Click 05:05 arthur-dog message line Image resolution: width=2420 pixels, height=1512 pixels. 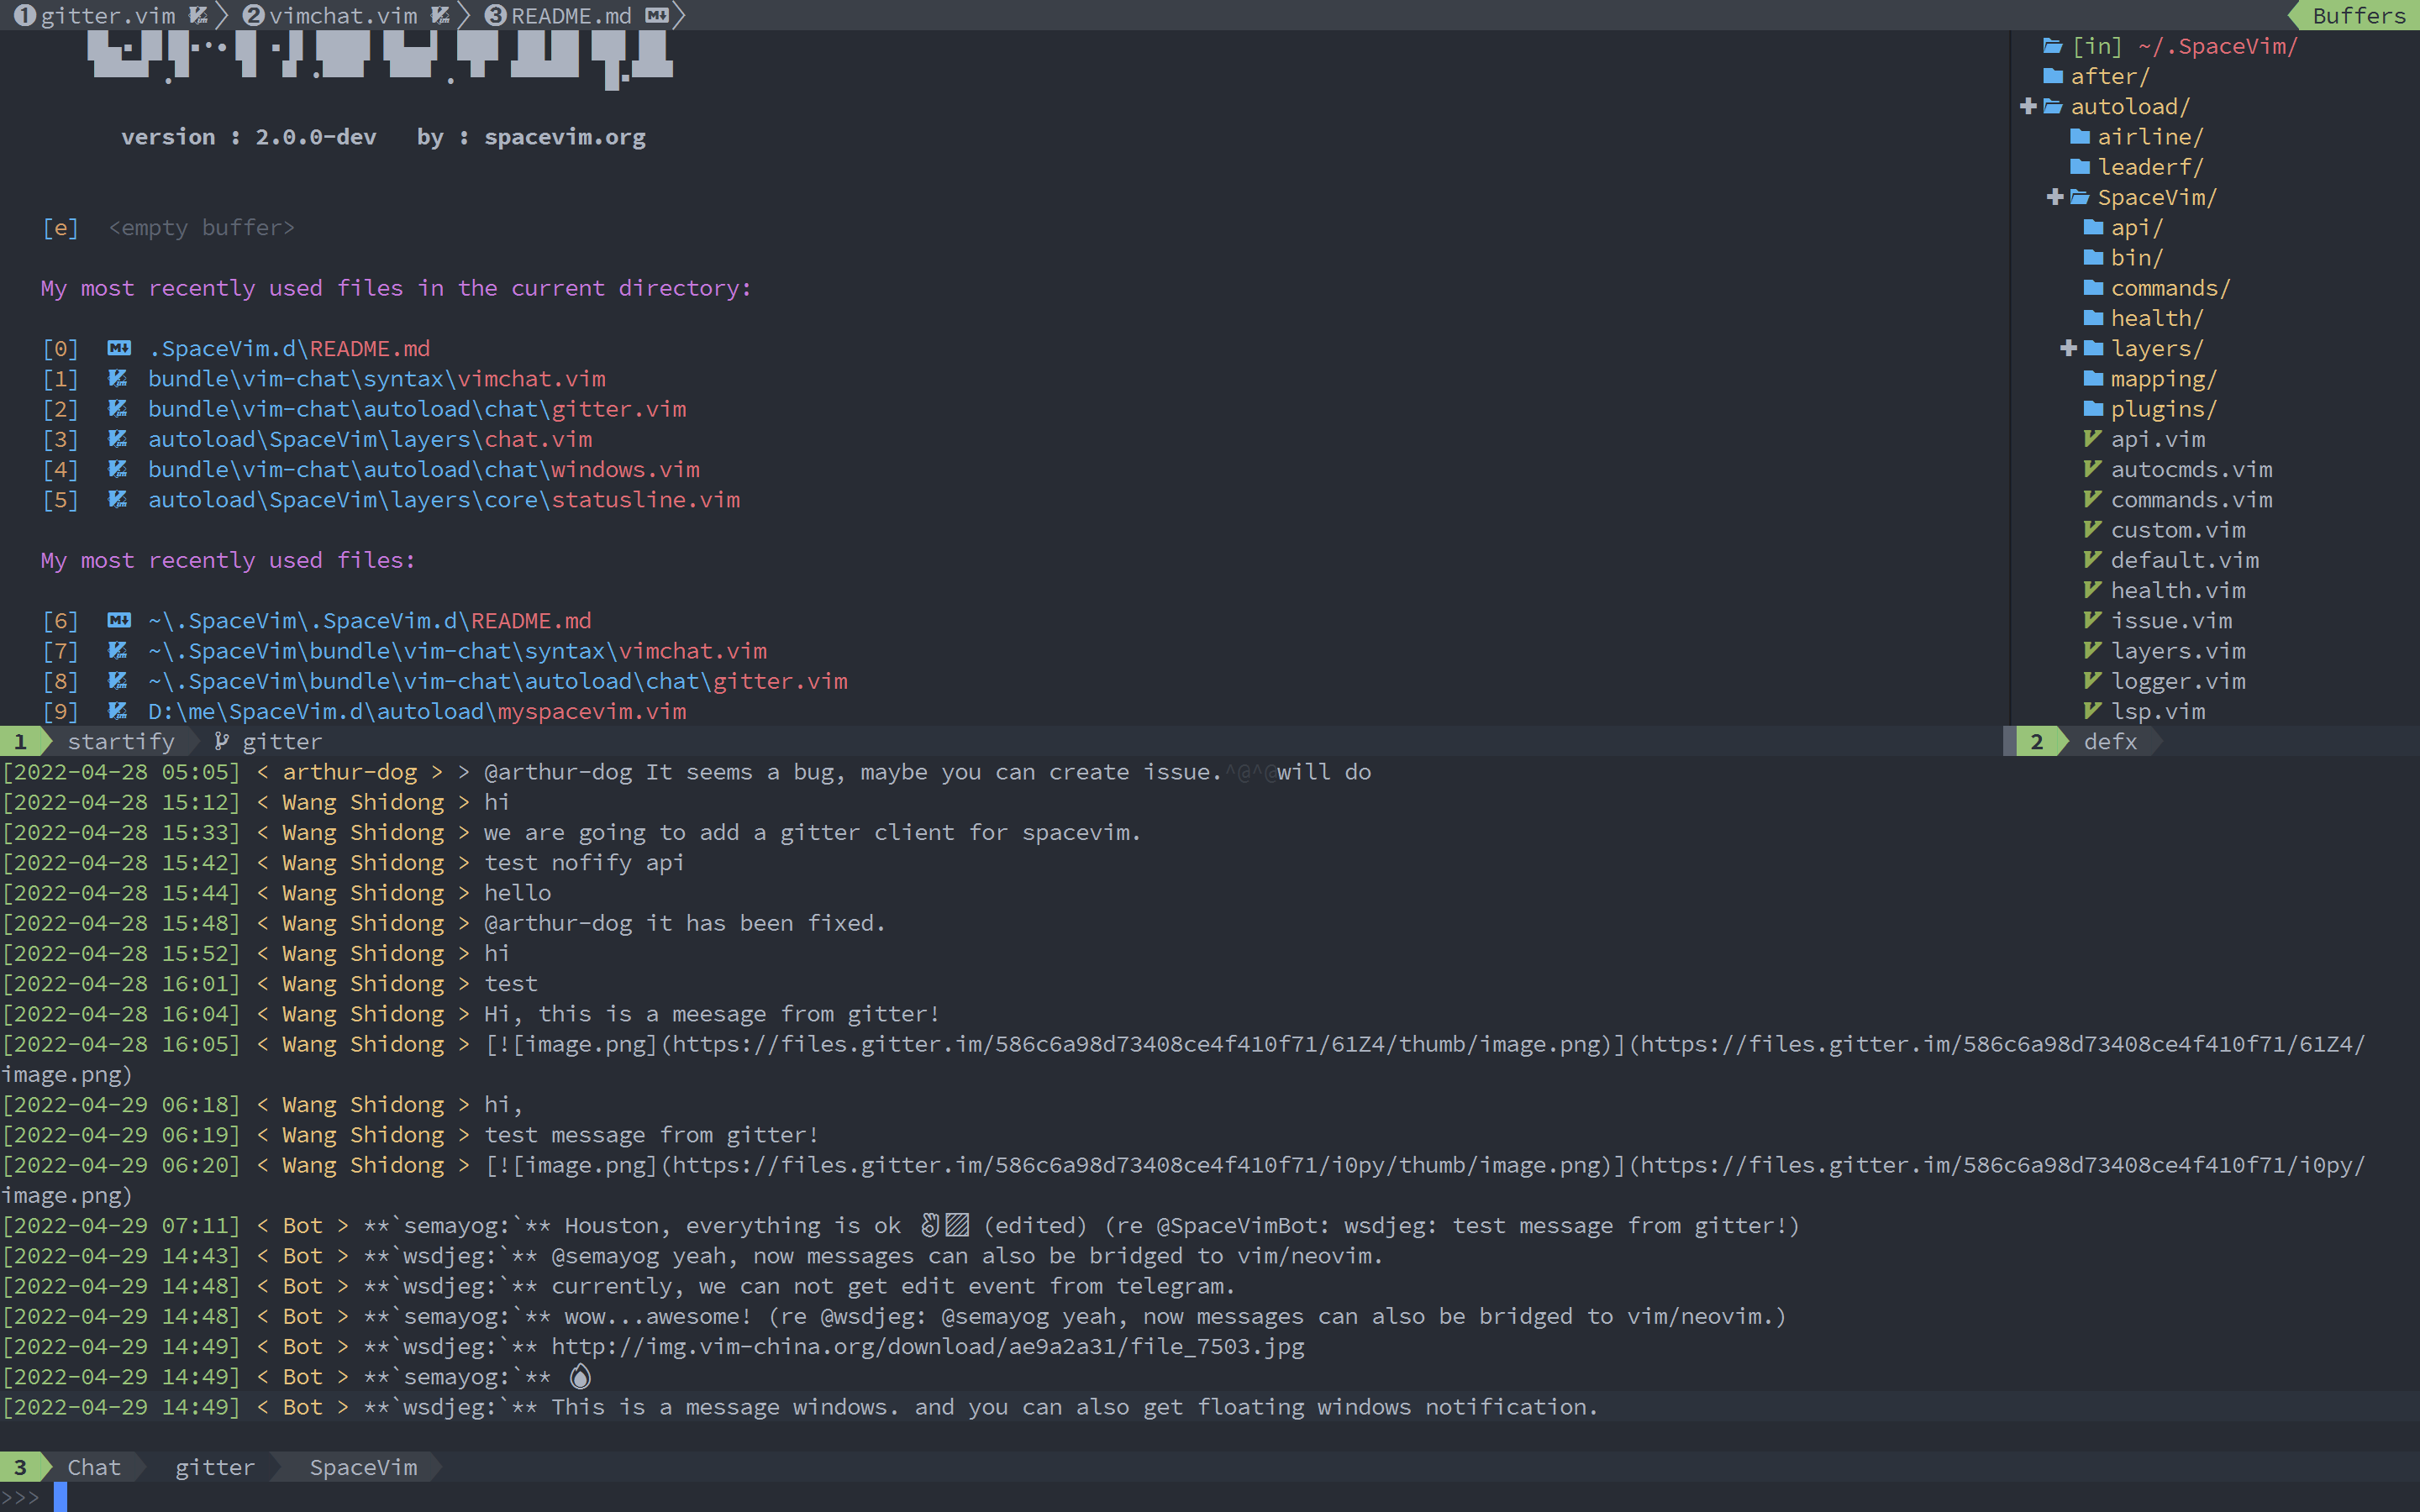tap(686, 772)
